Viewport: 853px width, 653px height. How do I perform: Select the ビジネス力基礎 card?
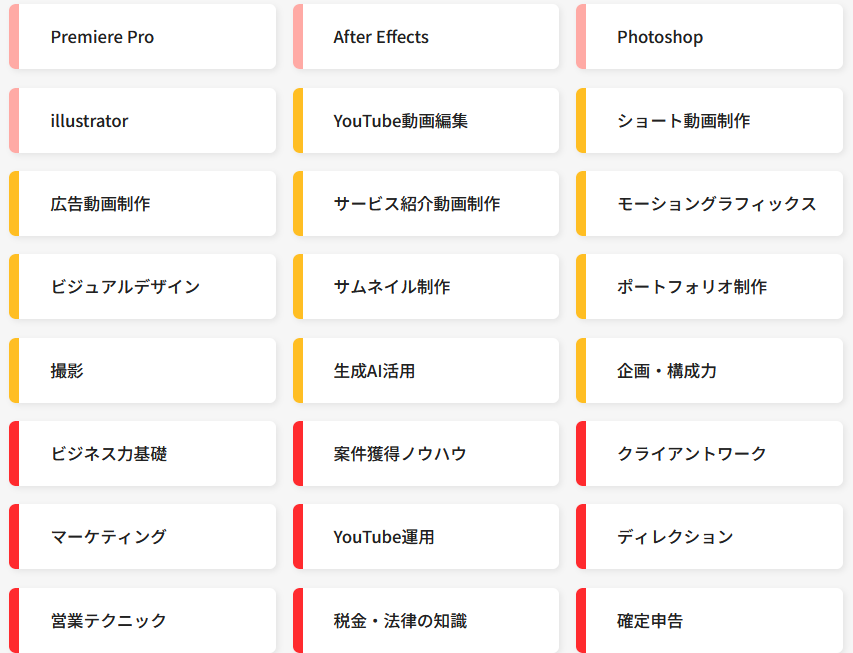[x=143, y=453]
